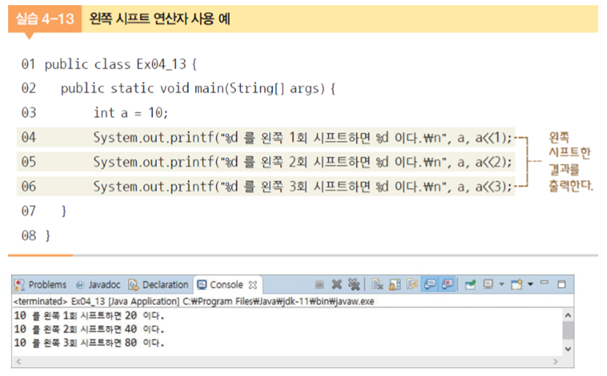The height and width of the screenshot is (376, 607).
Task: Remove the launch with the single X icon
Action: coord(337,285)
